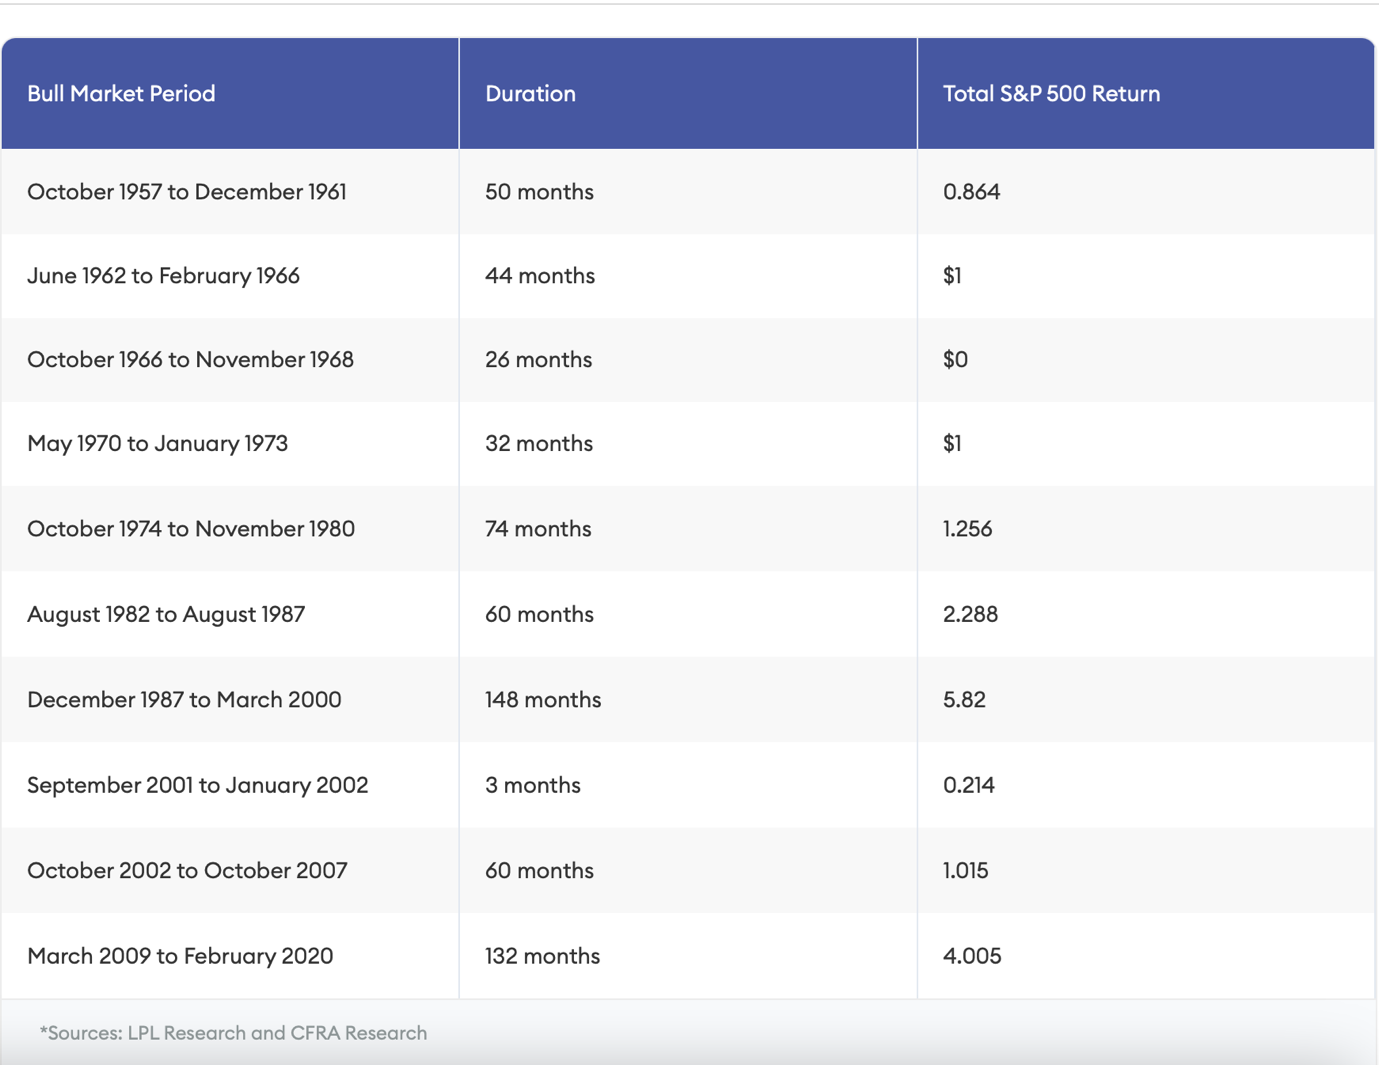This screenshot has width=1379, height=1065.
Task: Click the 1.015 return value
Action: 965,871
